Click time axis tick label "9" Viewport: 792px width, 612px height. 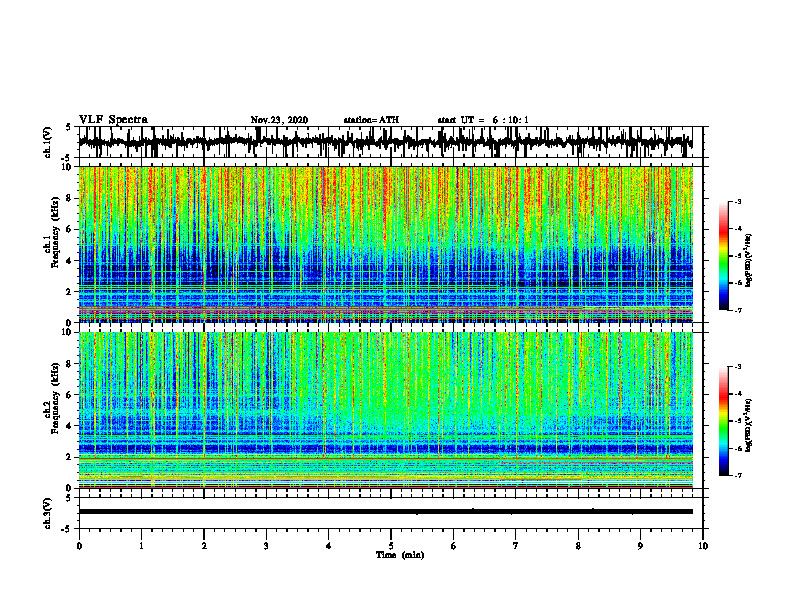640,546
